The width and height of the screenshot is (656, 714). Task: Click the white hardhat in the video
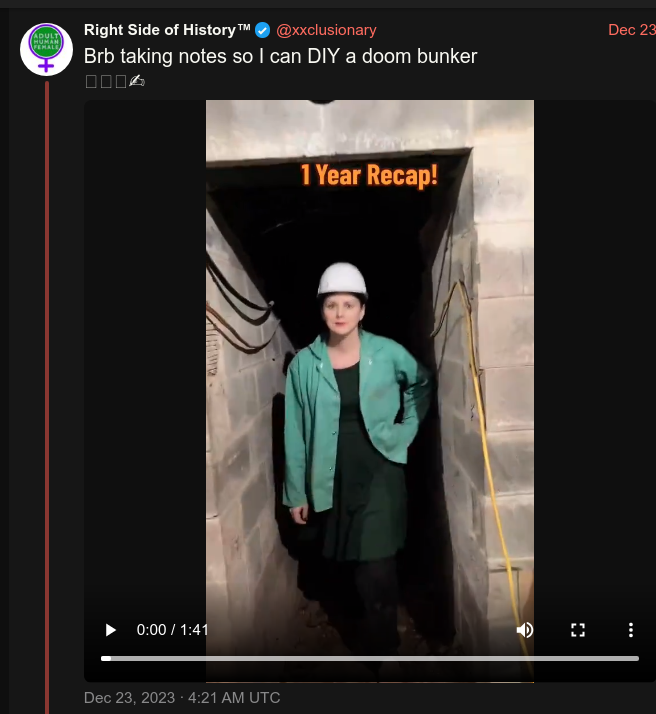coord(342,278)
